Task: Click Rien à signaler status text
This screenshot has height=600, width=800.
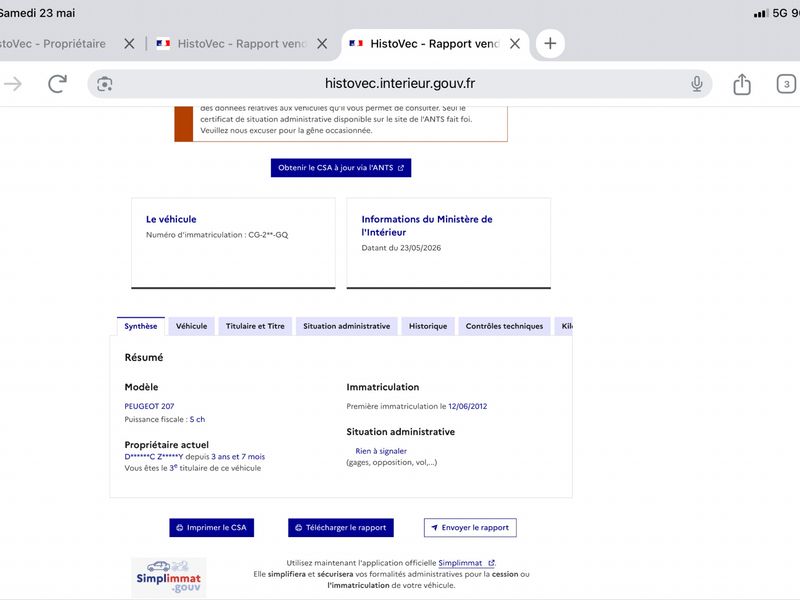Action: [381, 451]
